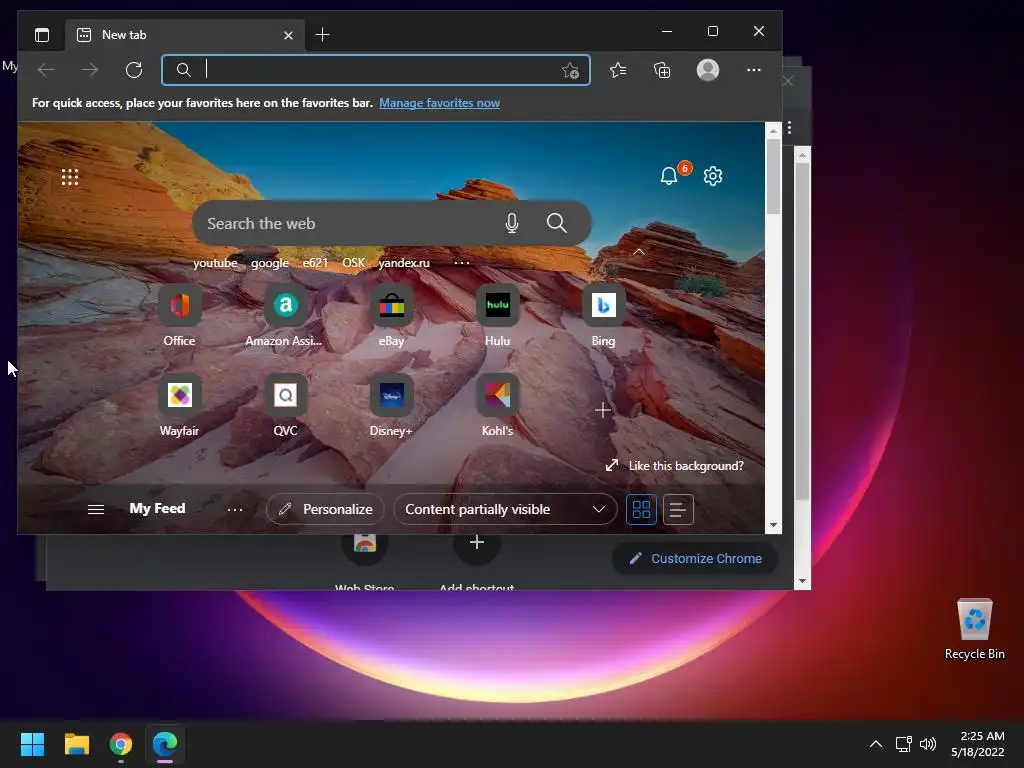
Task: Click the yandex.ru recent search link
Action: (404, 263)
